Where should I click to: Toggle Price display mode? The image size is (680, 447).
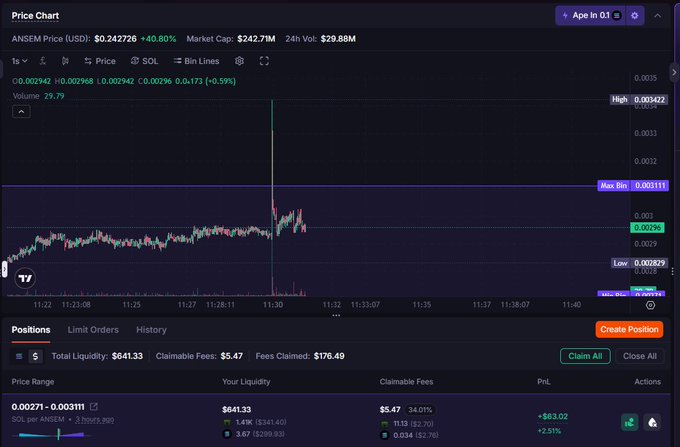point(100,61)
